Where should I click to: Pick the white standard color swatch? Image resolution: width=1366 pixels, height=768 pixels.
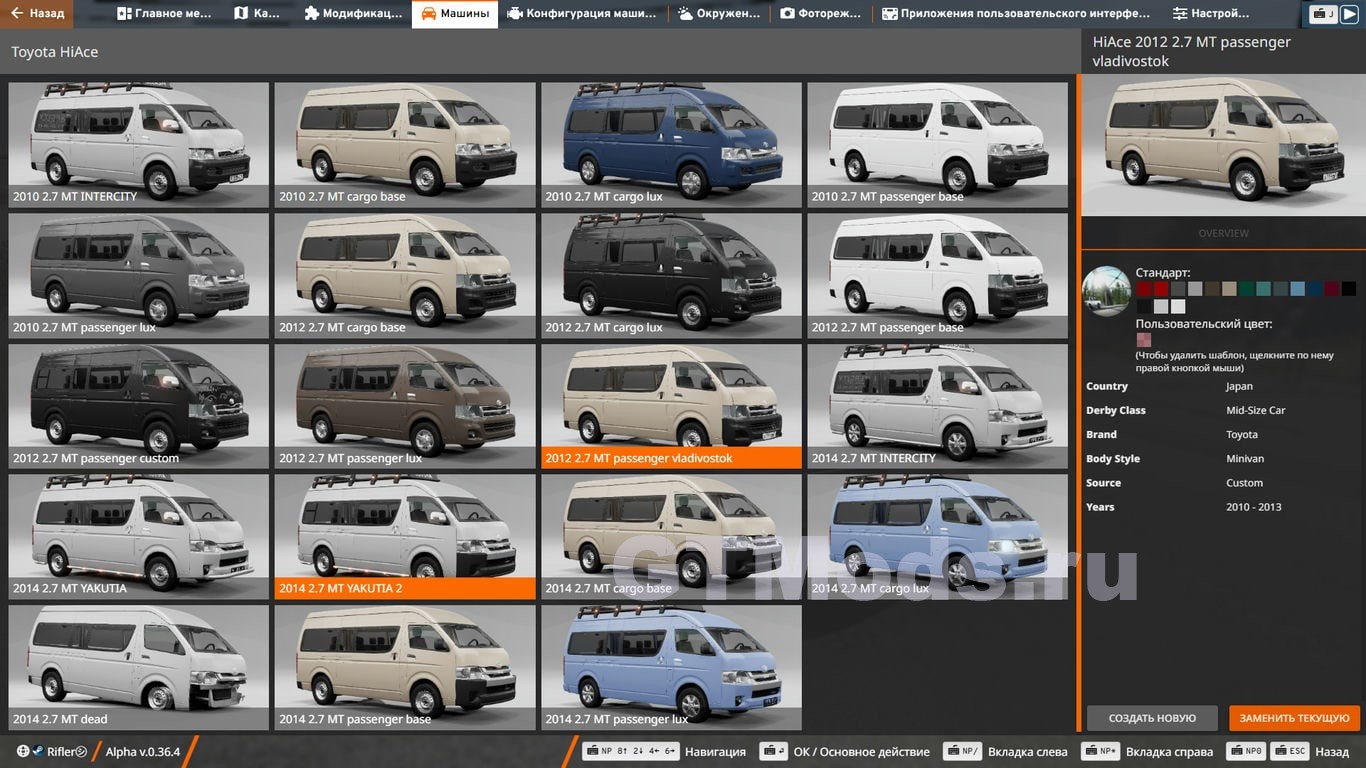[1178, 306]
